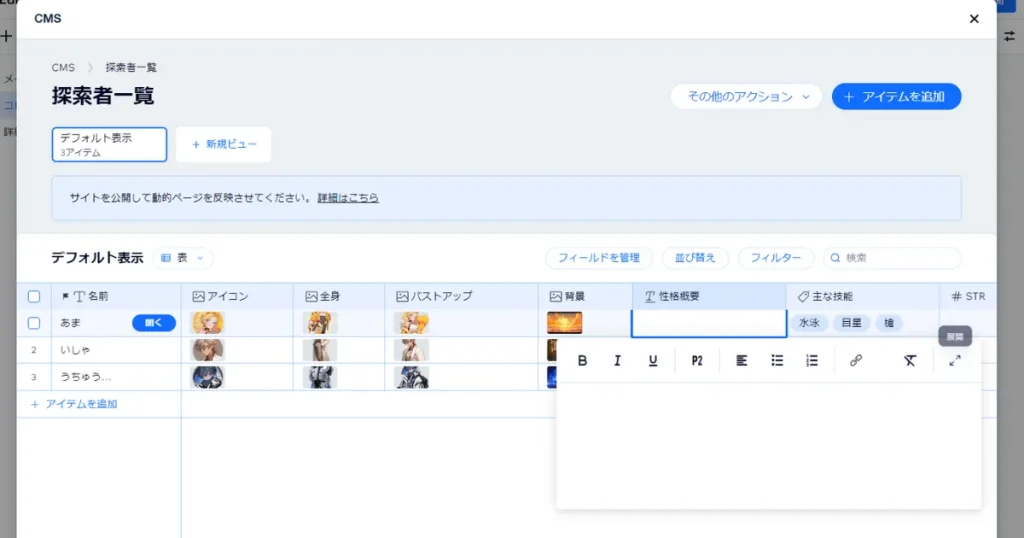Image resolution: width=1024 pixels, height=538 pixels.
Task: Click the blue アイテムを追加 button
Action: tap(896, 97)
